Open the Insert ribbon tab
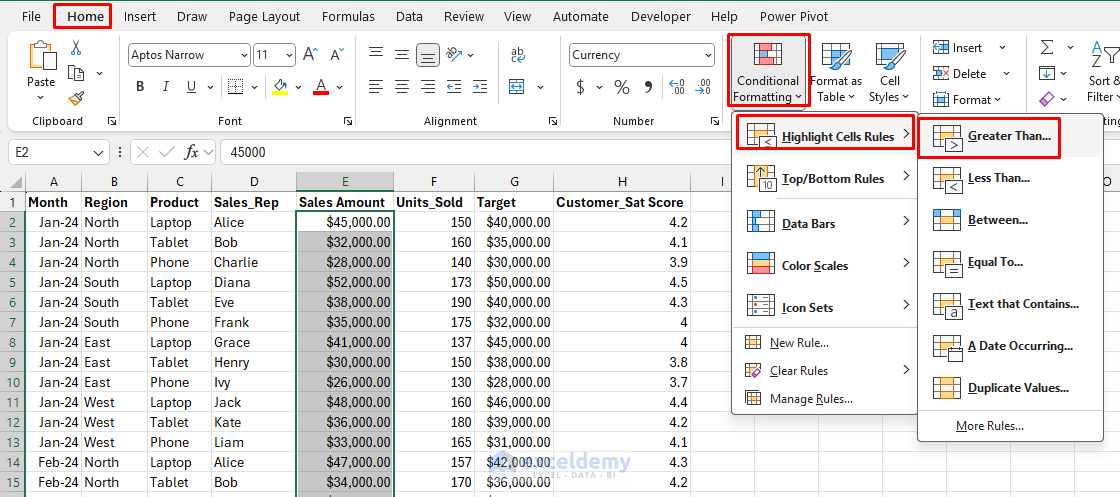This screenshot has width=1120, height=497. point(141,16)
